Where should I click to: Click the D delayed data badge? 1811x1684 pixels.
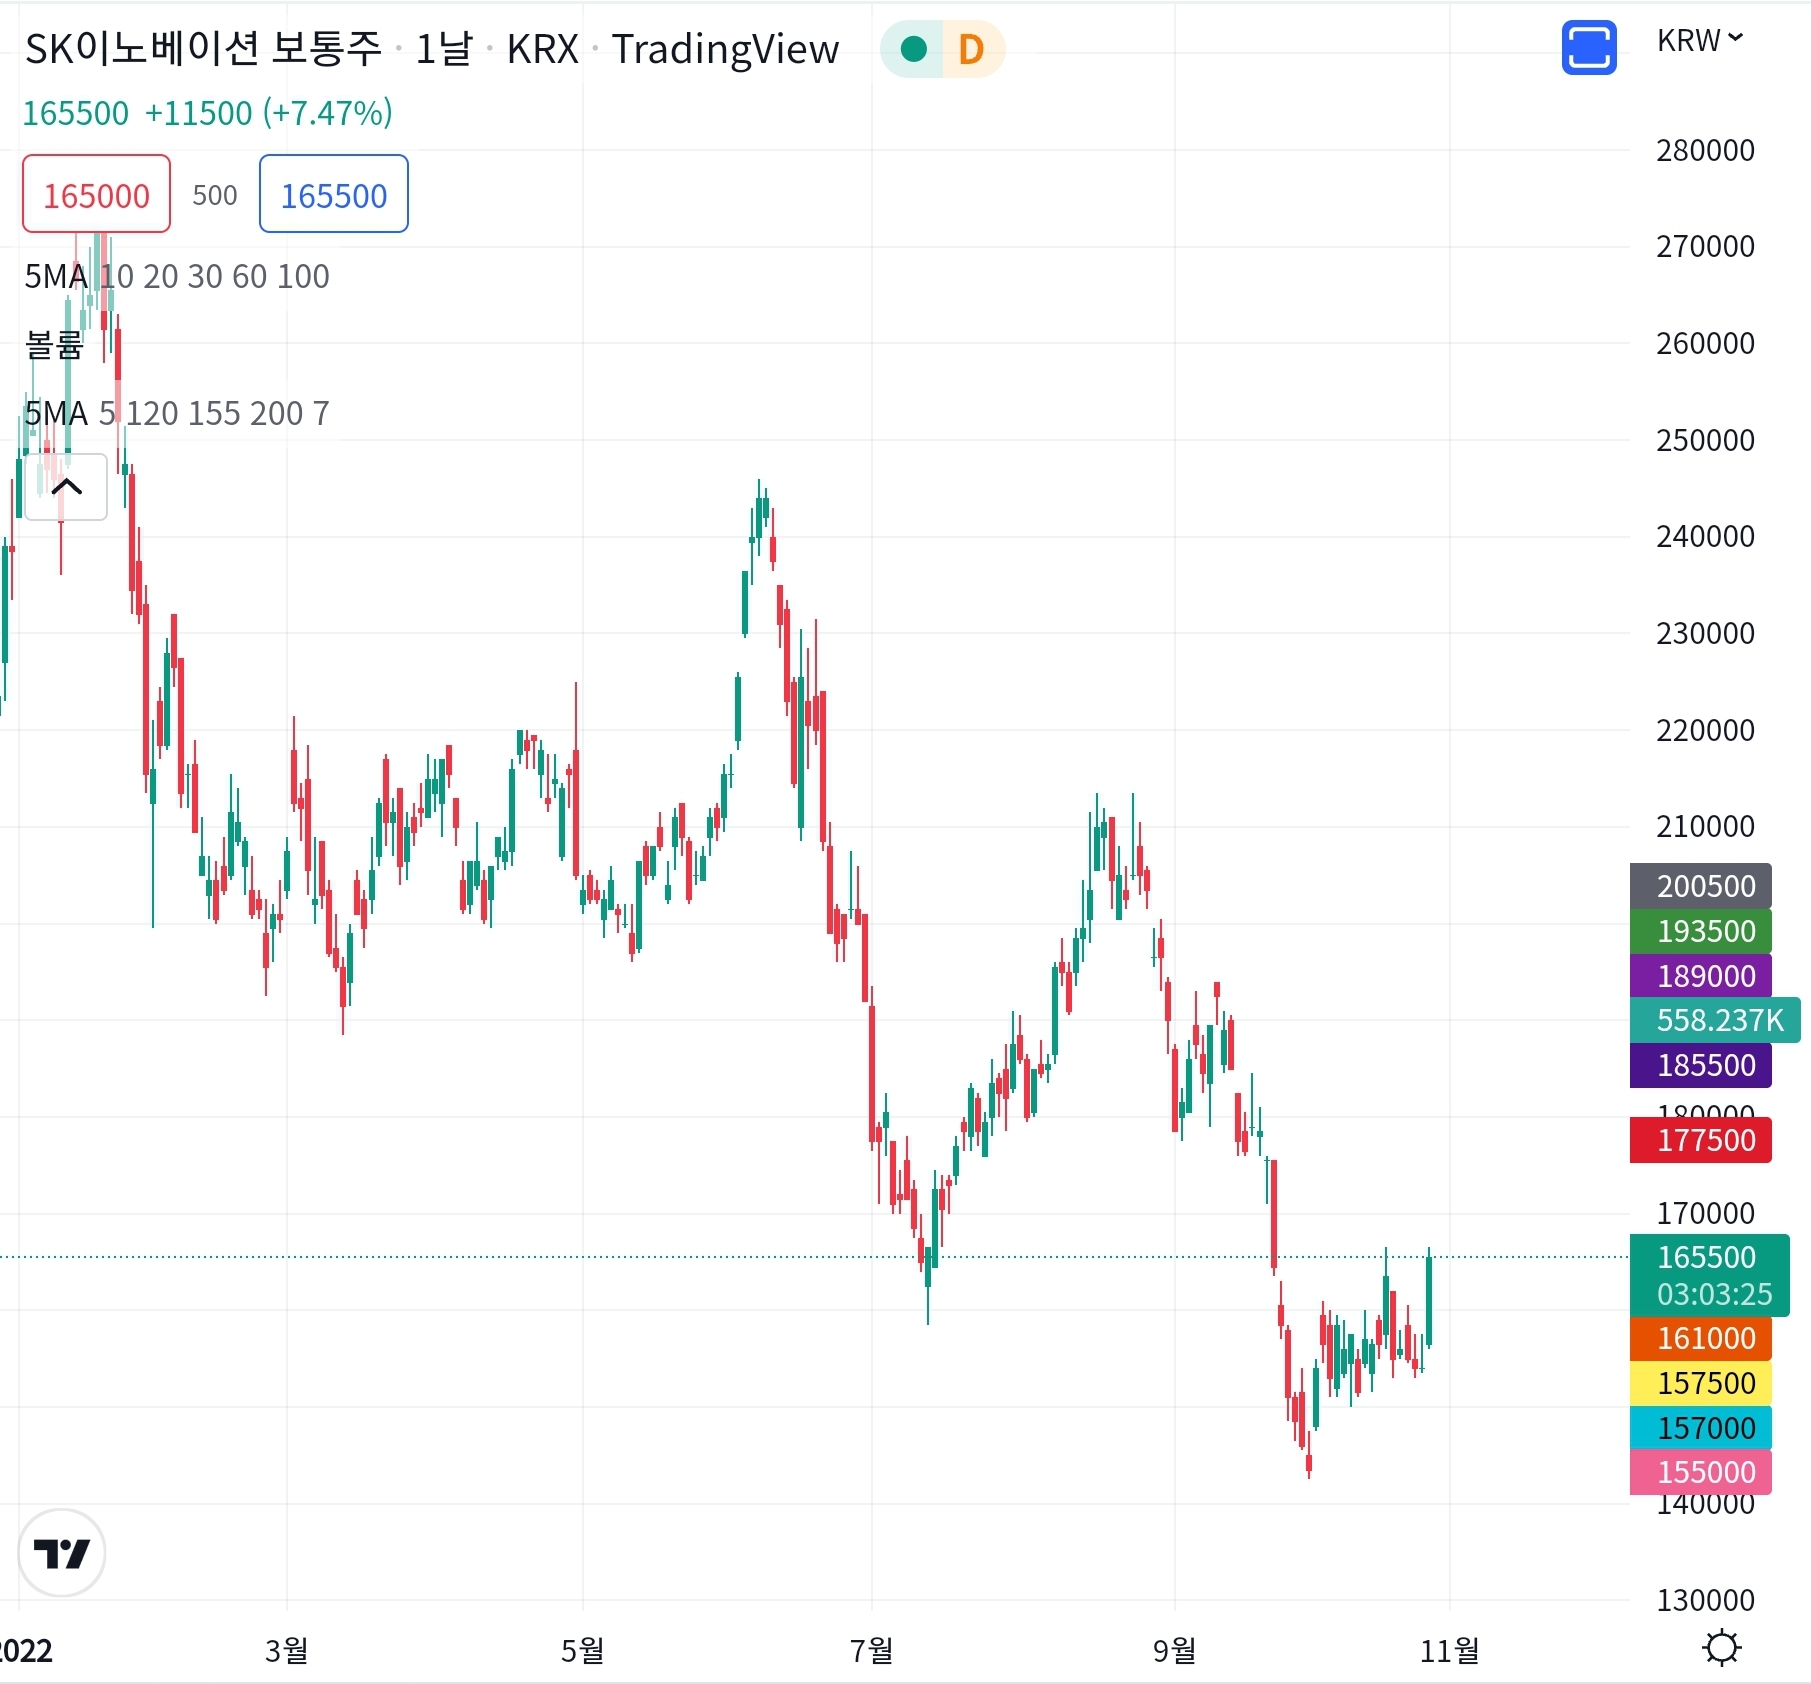pos(972,49)
